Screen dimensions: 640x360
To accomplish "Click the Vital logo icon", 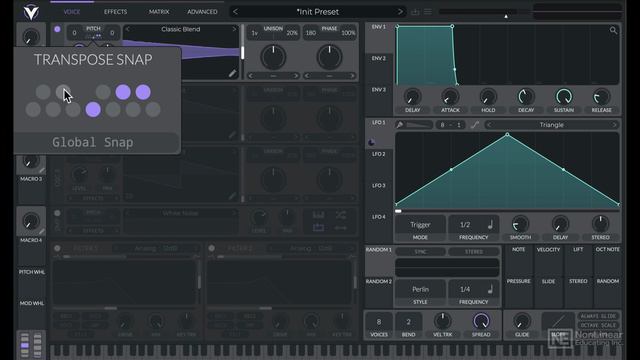I will (31, 12).
